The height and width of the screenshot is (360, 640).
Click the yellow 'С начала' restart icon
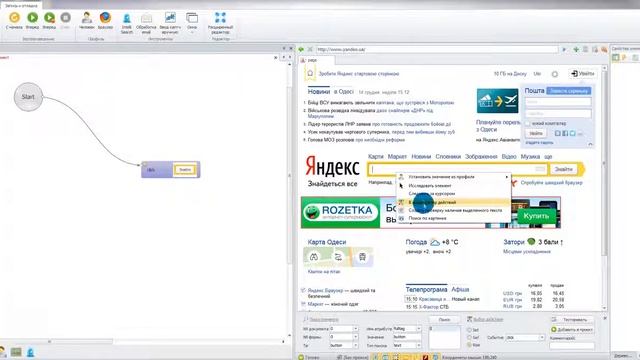click(14, 18)
